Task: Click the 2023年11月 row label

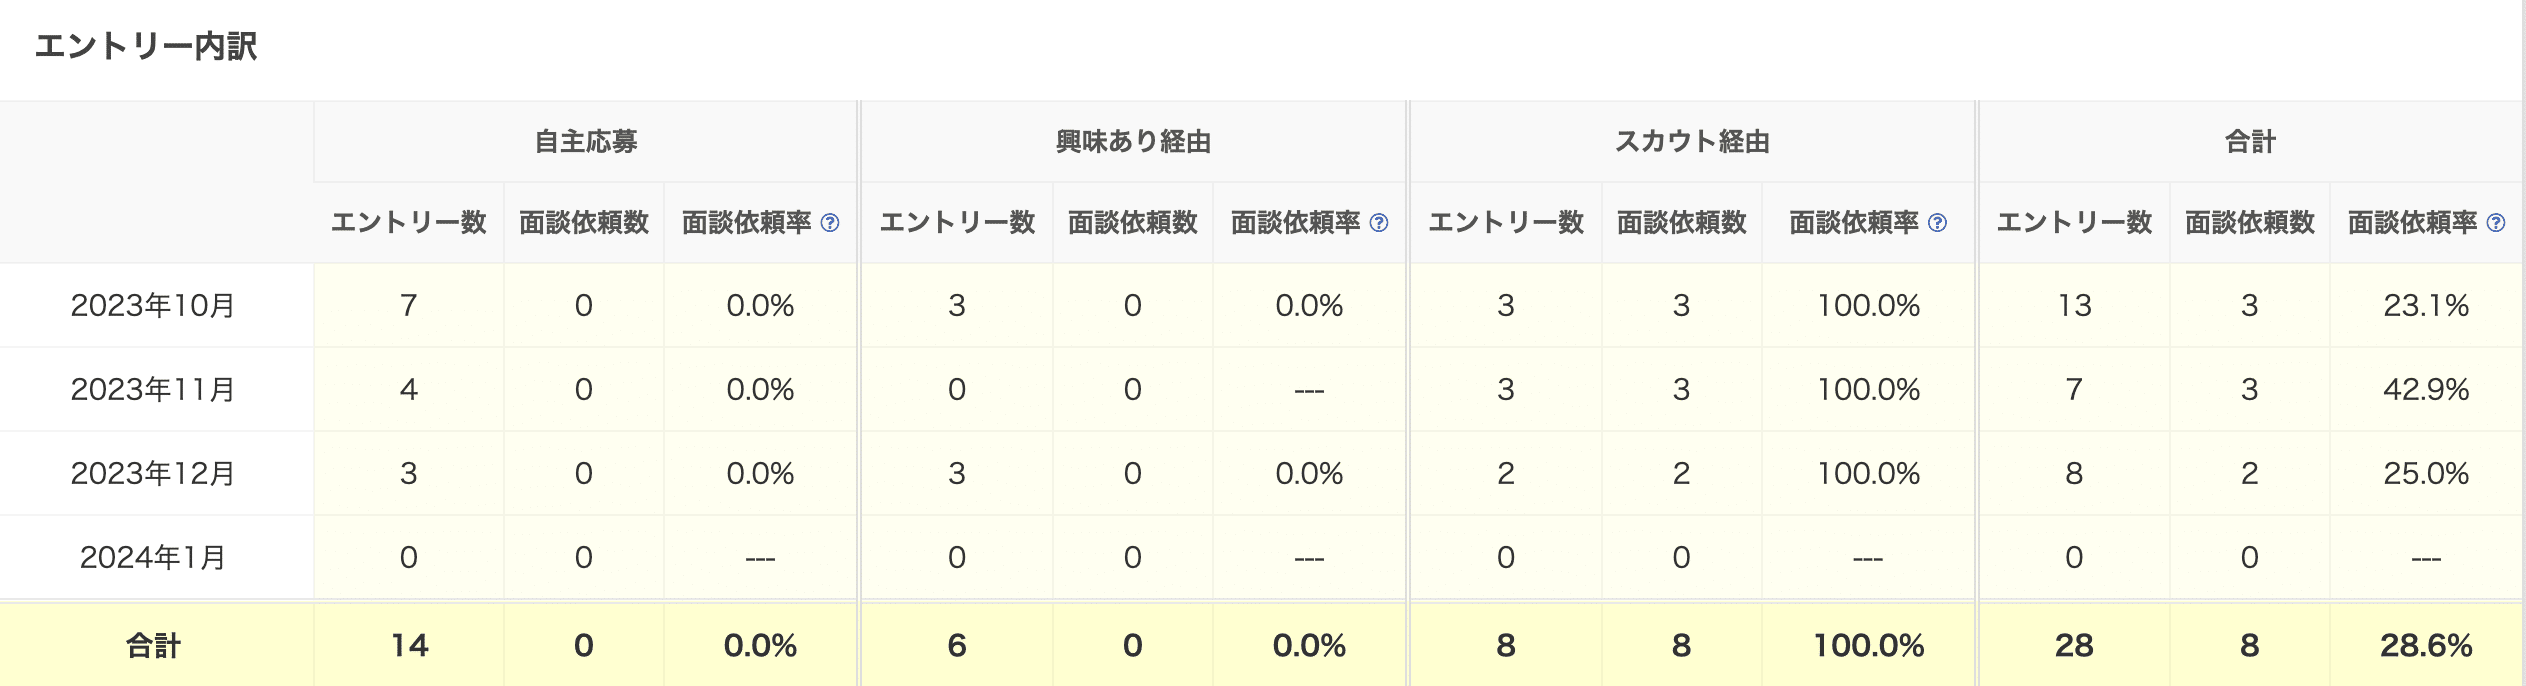Action: (153, 389)
